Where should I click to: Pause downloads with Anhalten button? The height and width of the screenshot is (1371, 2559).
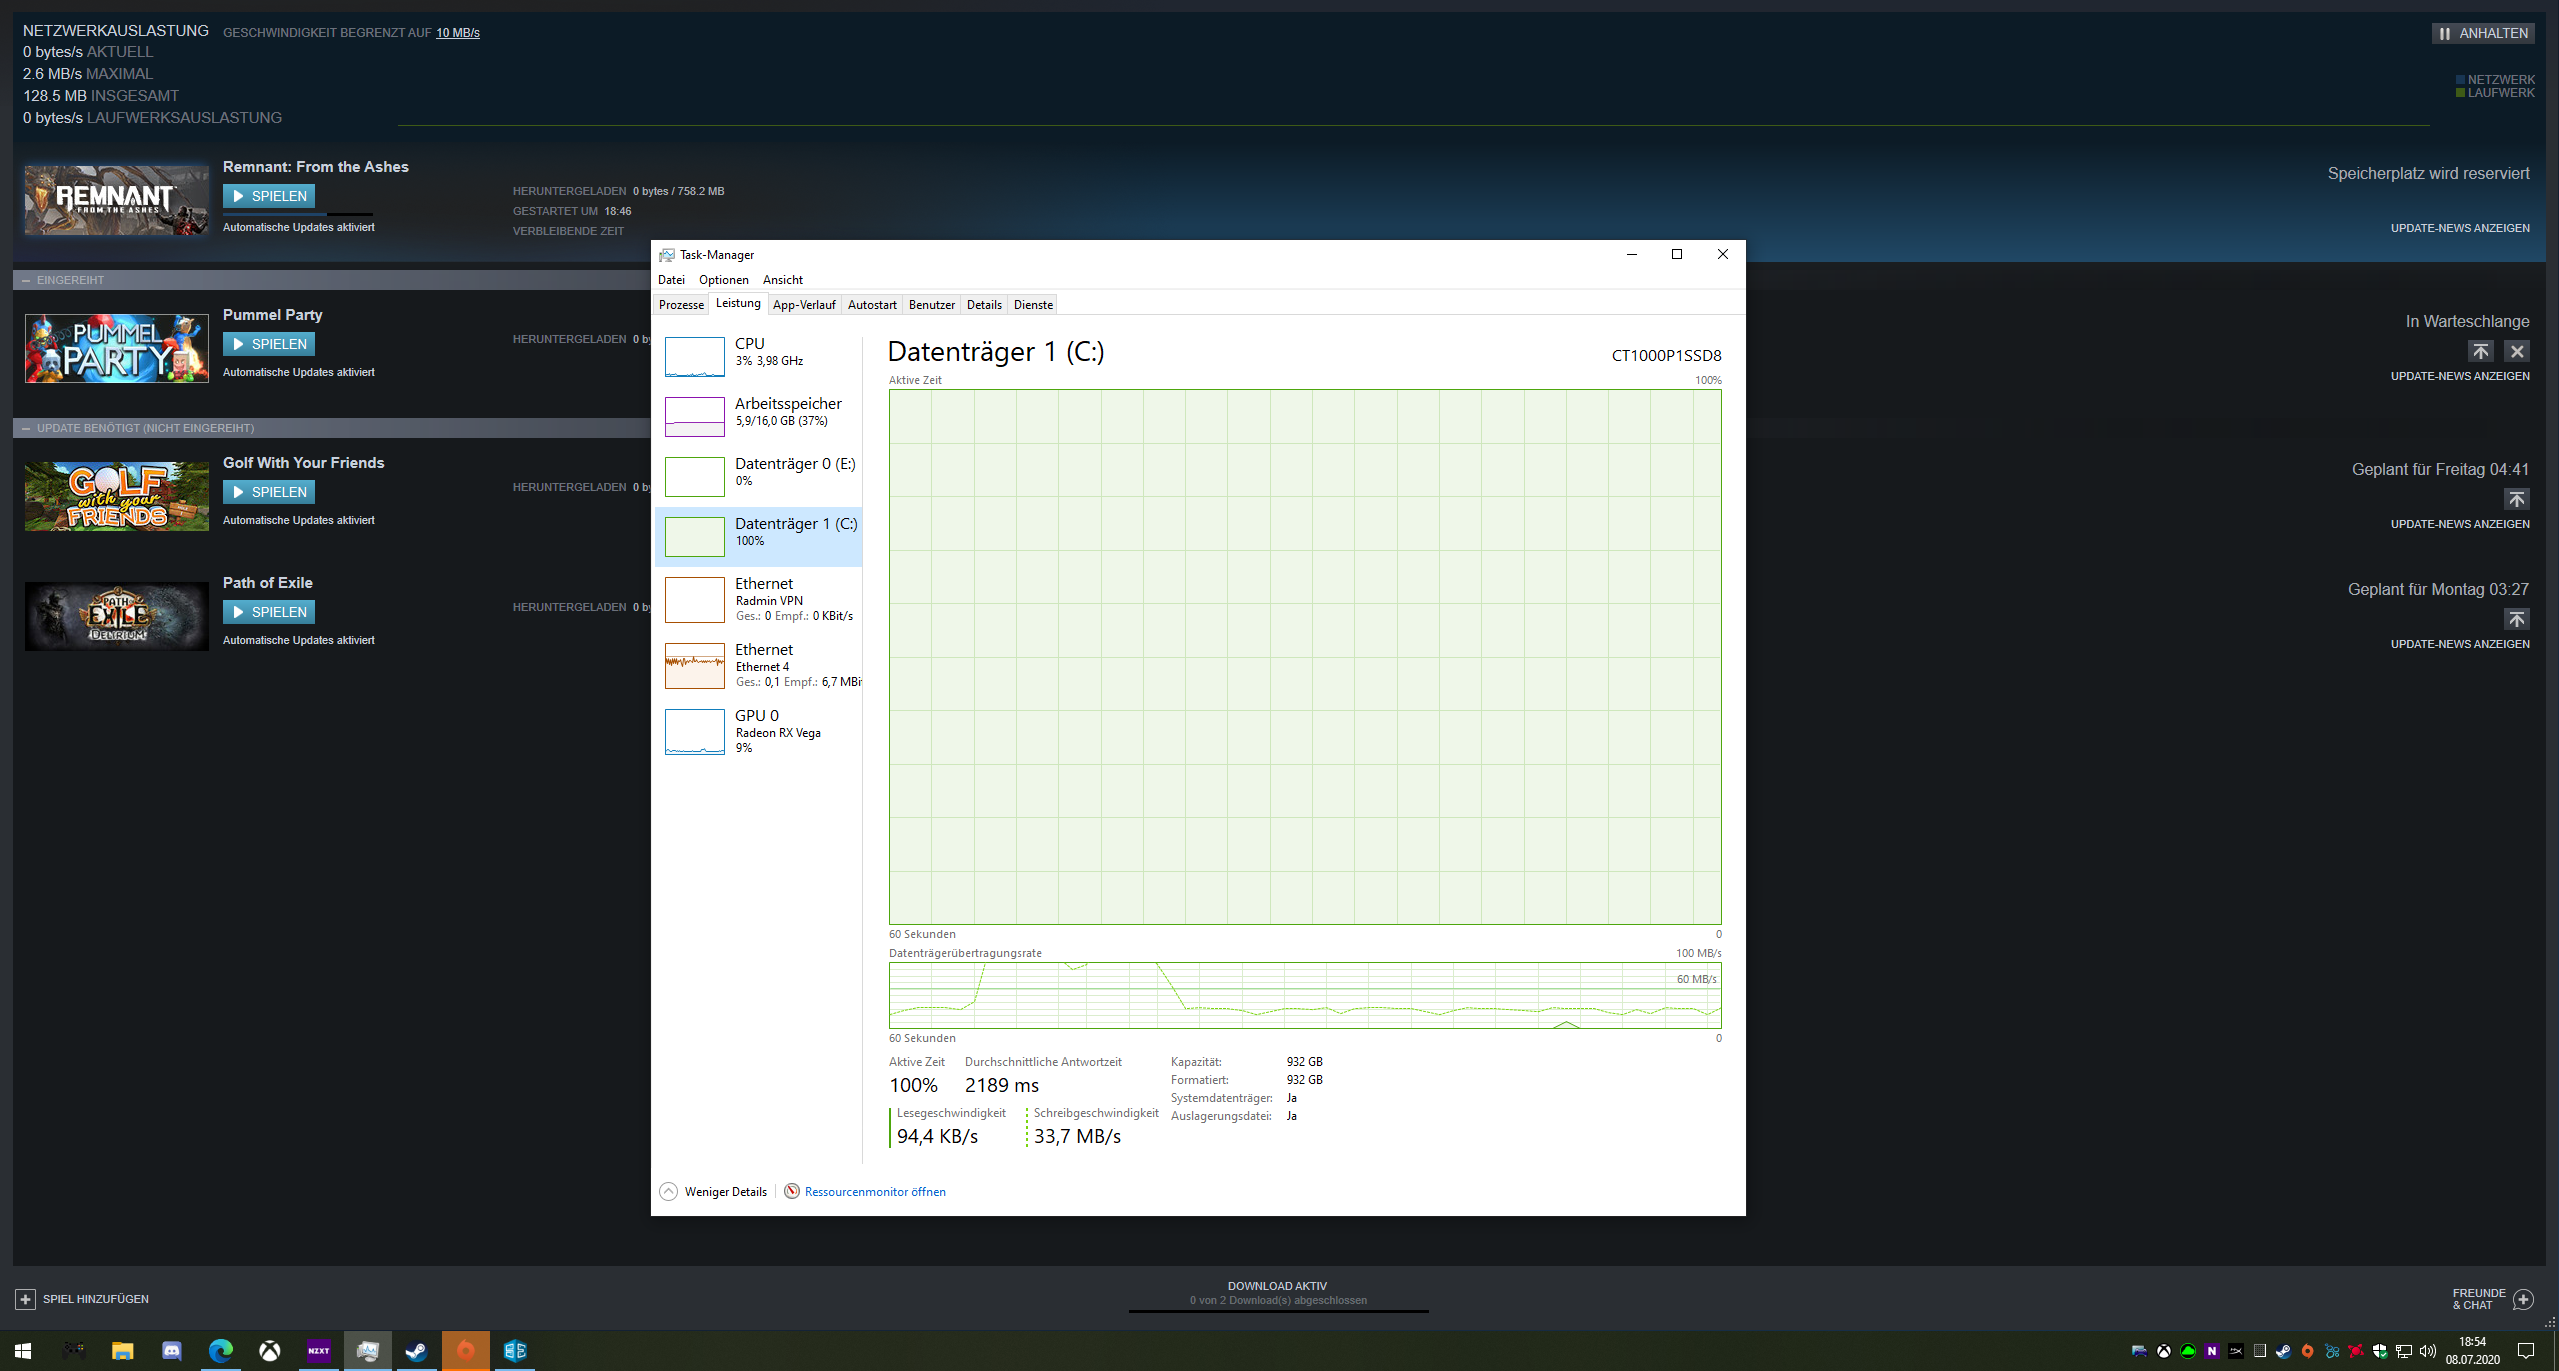pos(2483,33)
